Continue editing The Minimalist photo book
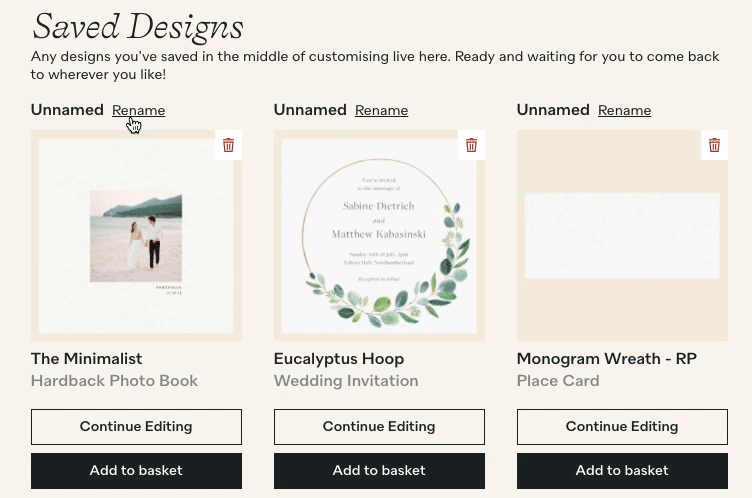Viewport: 752px width, 498px height. 136,427
